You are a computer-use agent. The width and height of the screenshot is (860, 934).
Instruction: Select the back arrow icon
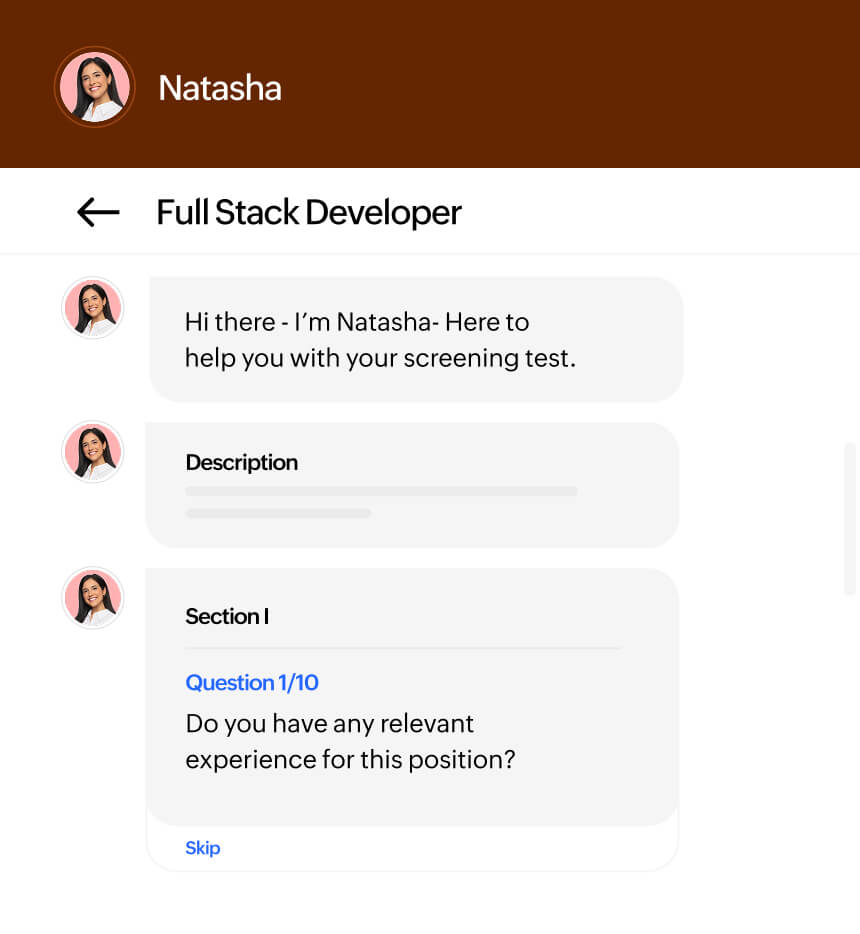[x=96, y=212]
